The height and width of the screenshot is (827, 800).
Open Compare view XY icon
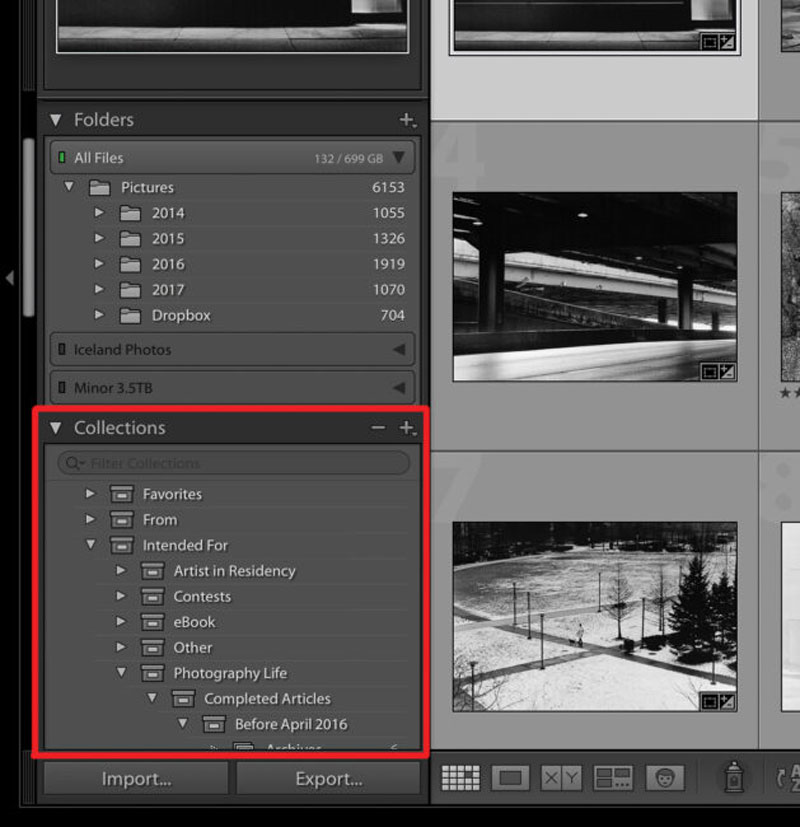[562, 778]
